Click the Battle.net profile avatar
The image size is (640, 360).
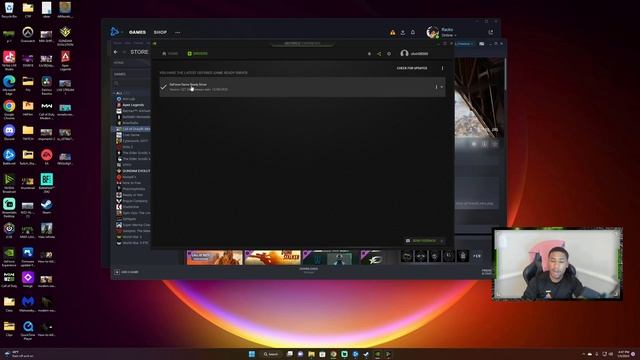432,32
